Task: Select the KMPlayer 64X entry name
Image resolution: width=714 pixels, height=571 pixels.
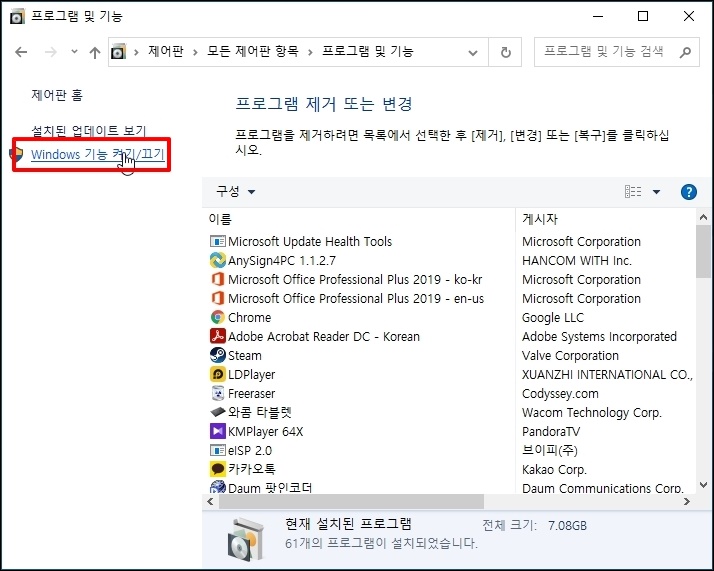Action: pos(265,432)
